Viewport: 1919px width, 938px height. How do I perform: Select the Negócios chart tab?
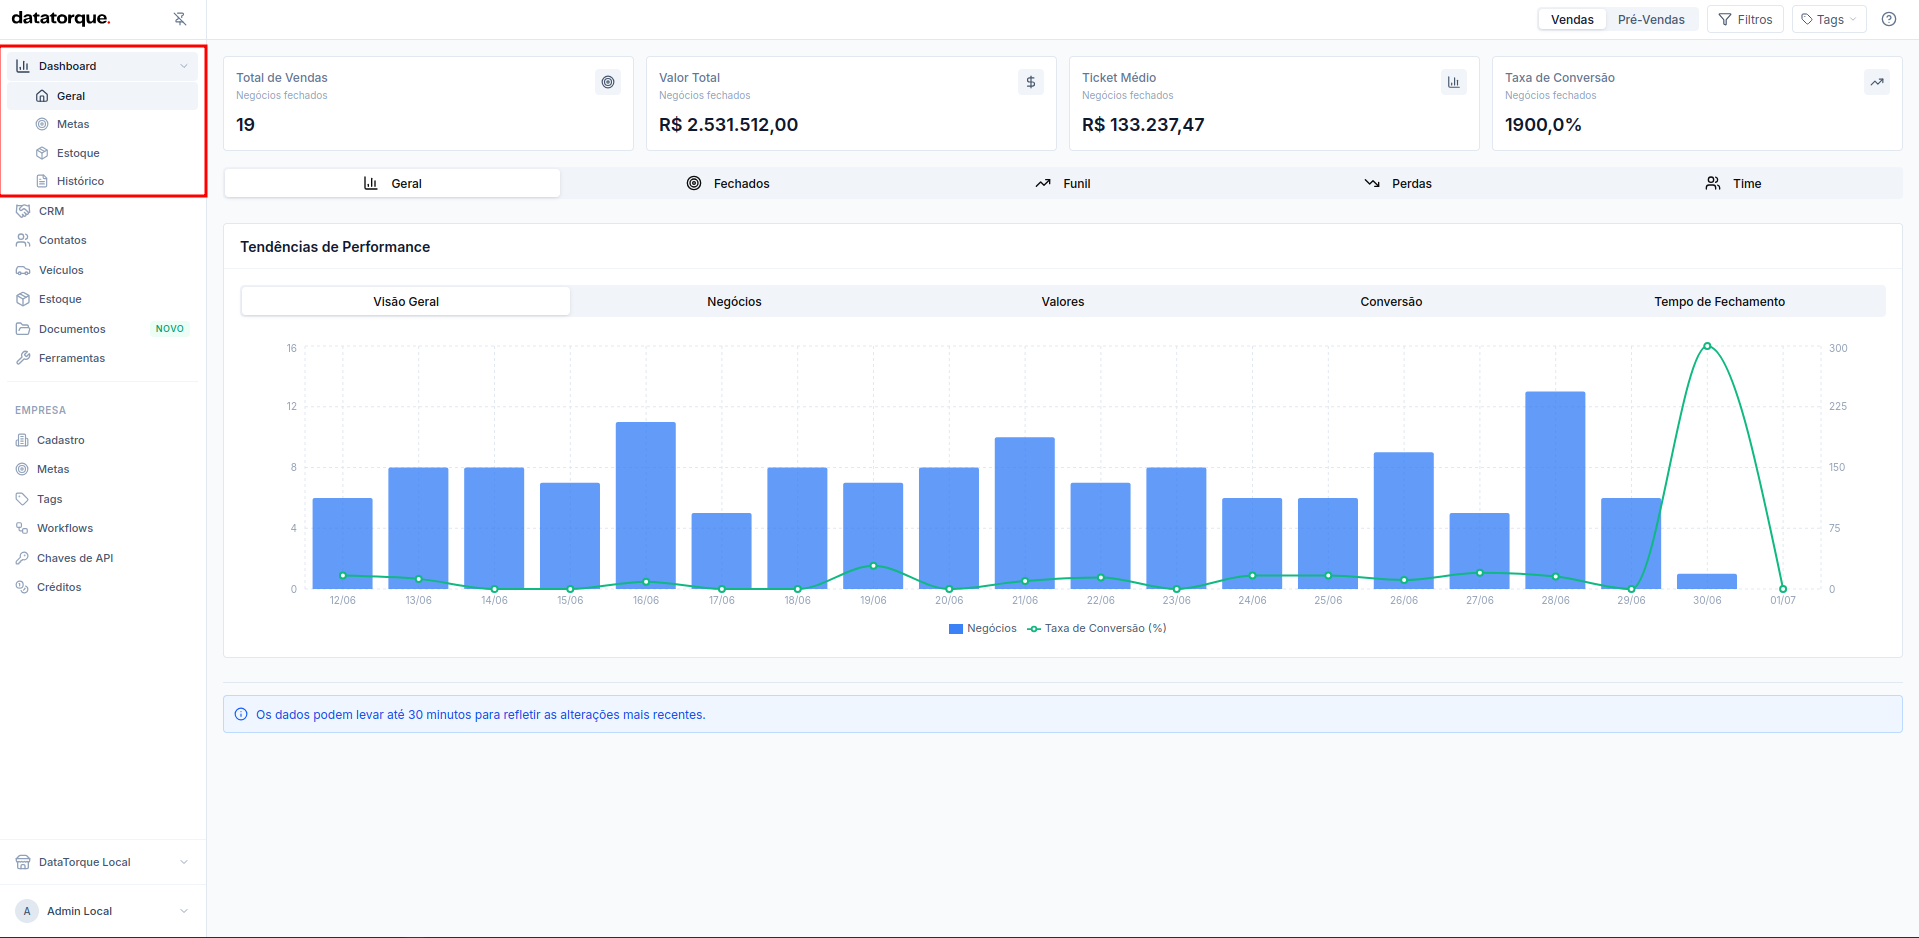coord(734,301)
